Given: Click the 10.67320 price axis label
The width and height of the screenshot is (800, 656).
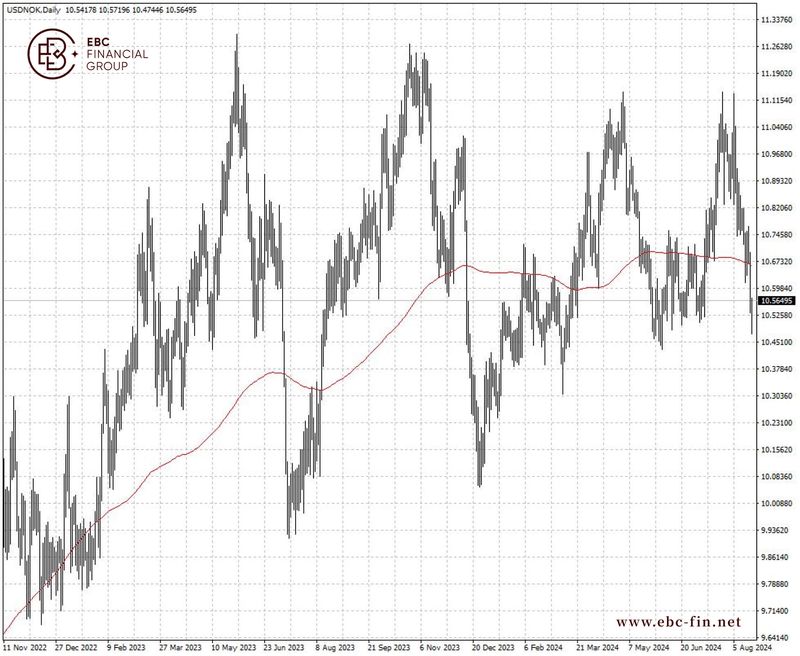Looking at the screenshot, I should [x=776, y=261].
